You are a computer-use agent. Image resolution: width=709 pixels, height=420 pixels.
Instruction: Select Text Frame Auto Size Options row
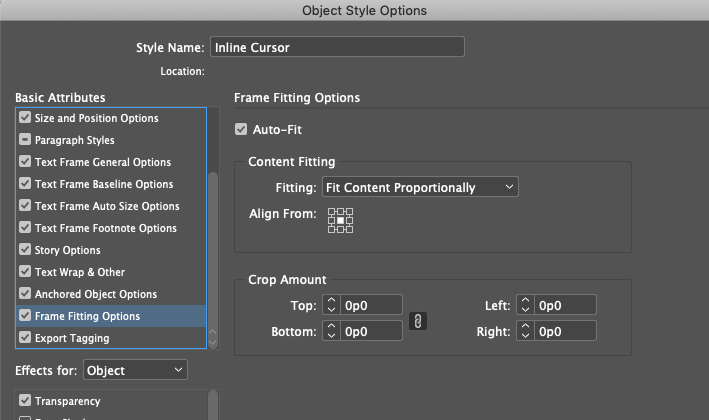click(111, 206)
